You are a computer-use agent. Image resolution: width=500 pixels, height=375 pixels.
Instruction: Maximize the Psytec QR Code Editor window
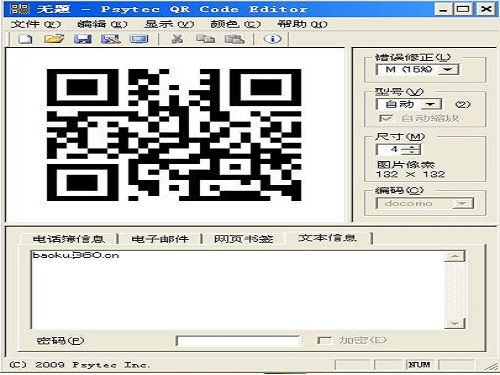(463, 9)
